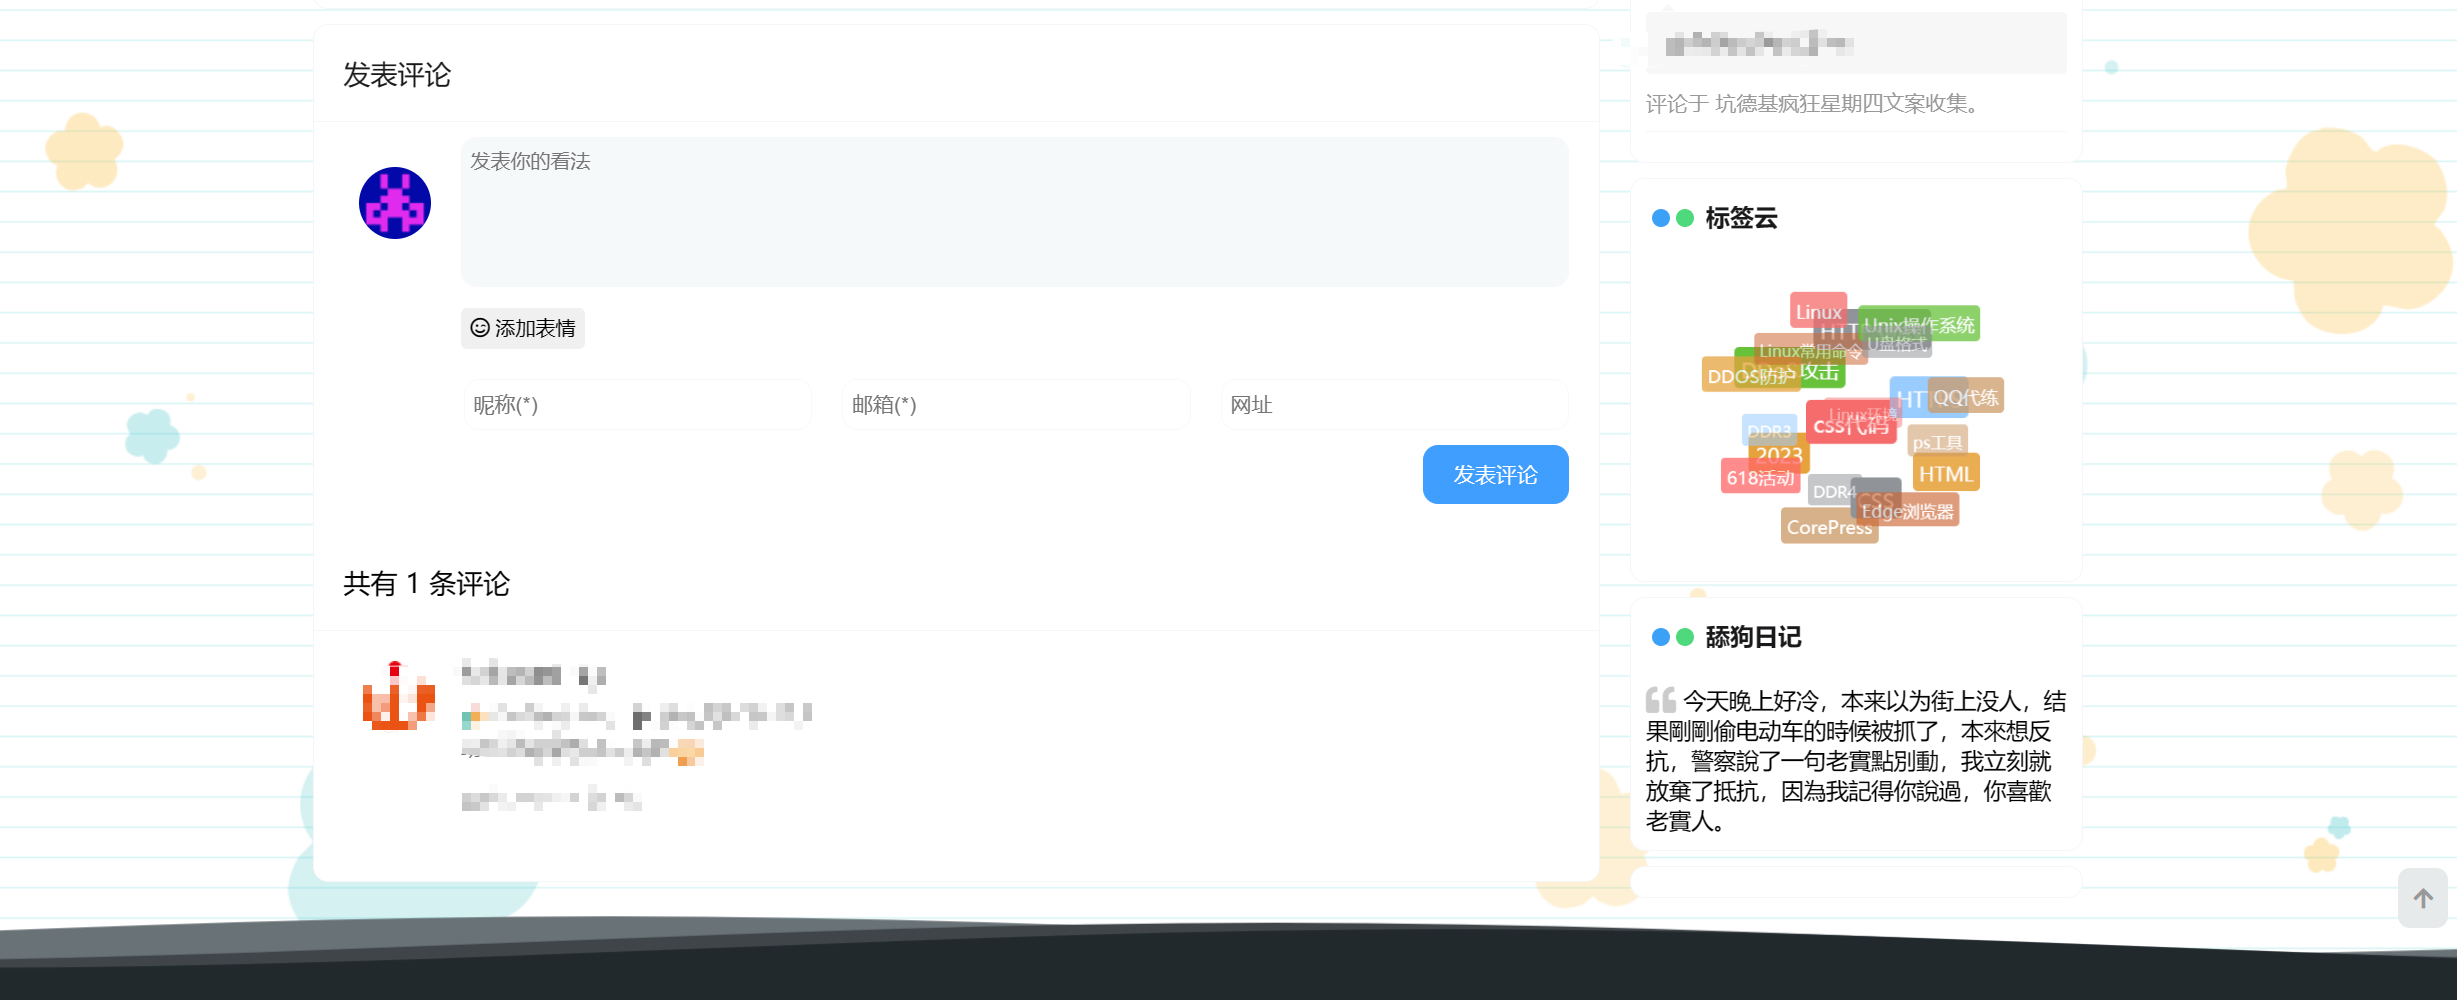Image resolution: width=2457 pixels, height=1000 pixels.
Task: Click the smiley face icon beside 添加表情
Action: pos(479,328)
